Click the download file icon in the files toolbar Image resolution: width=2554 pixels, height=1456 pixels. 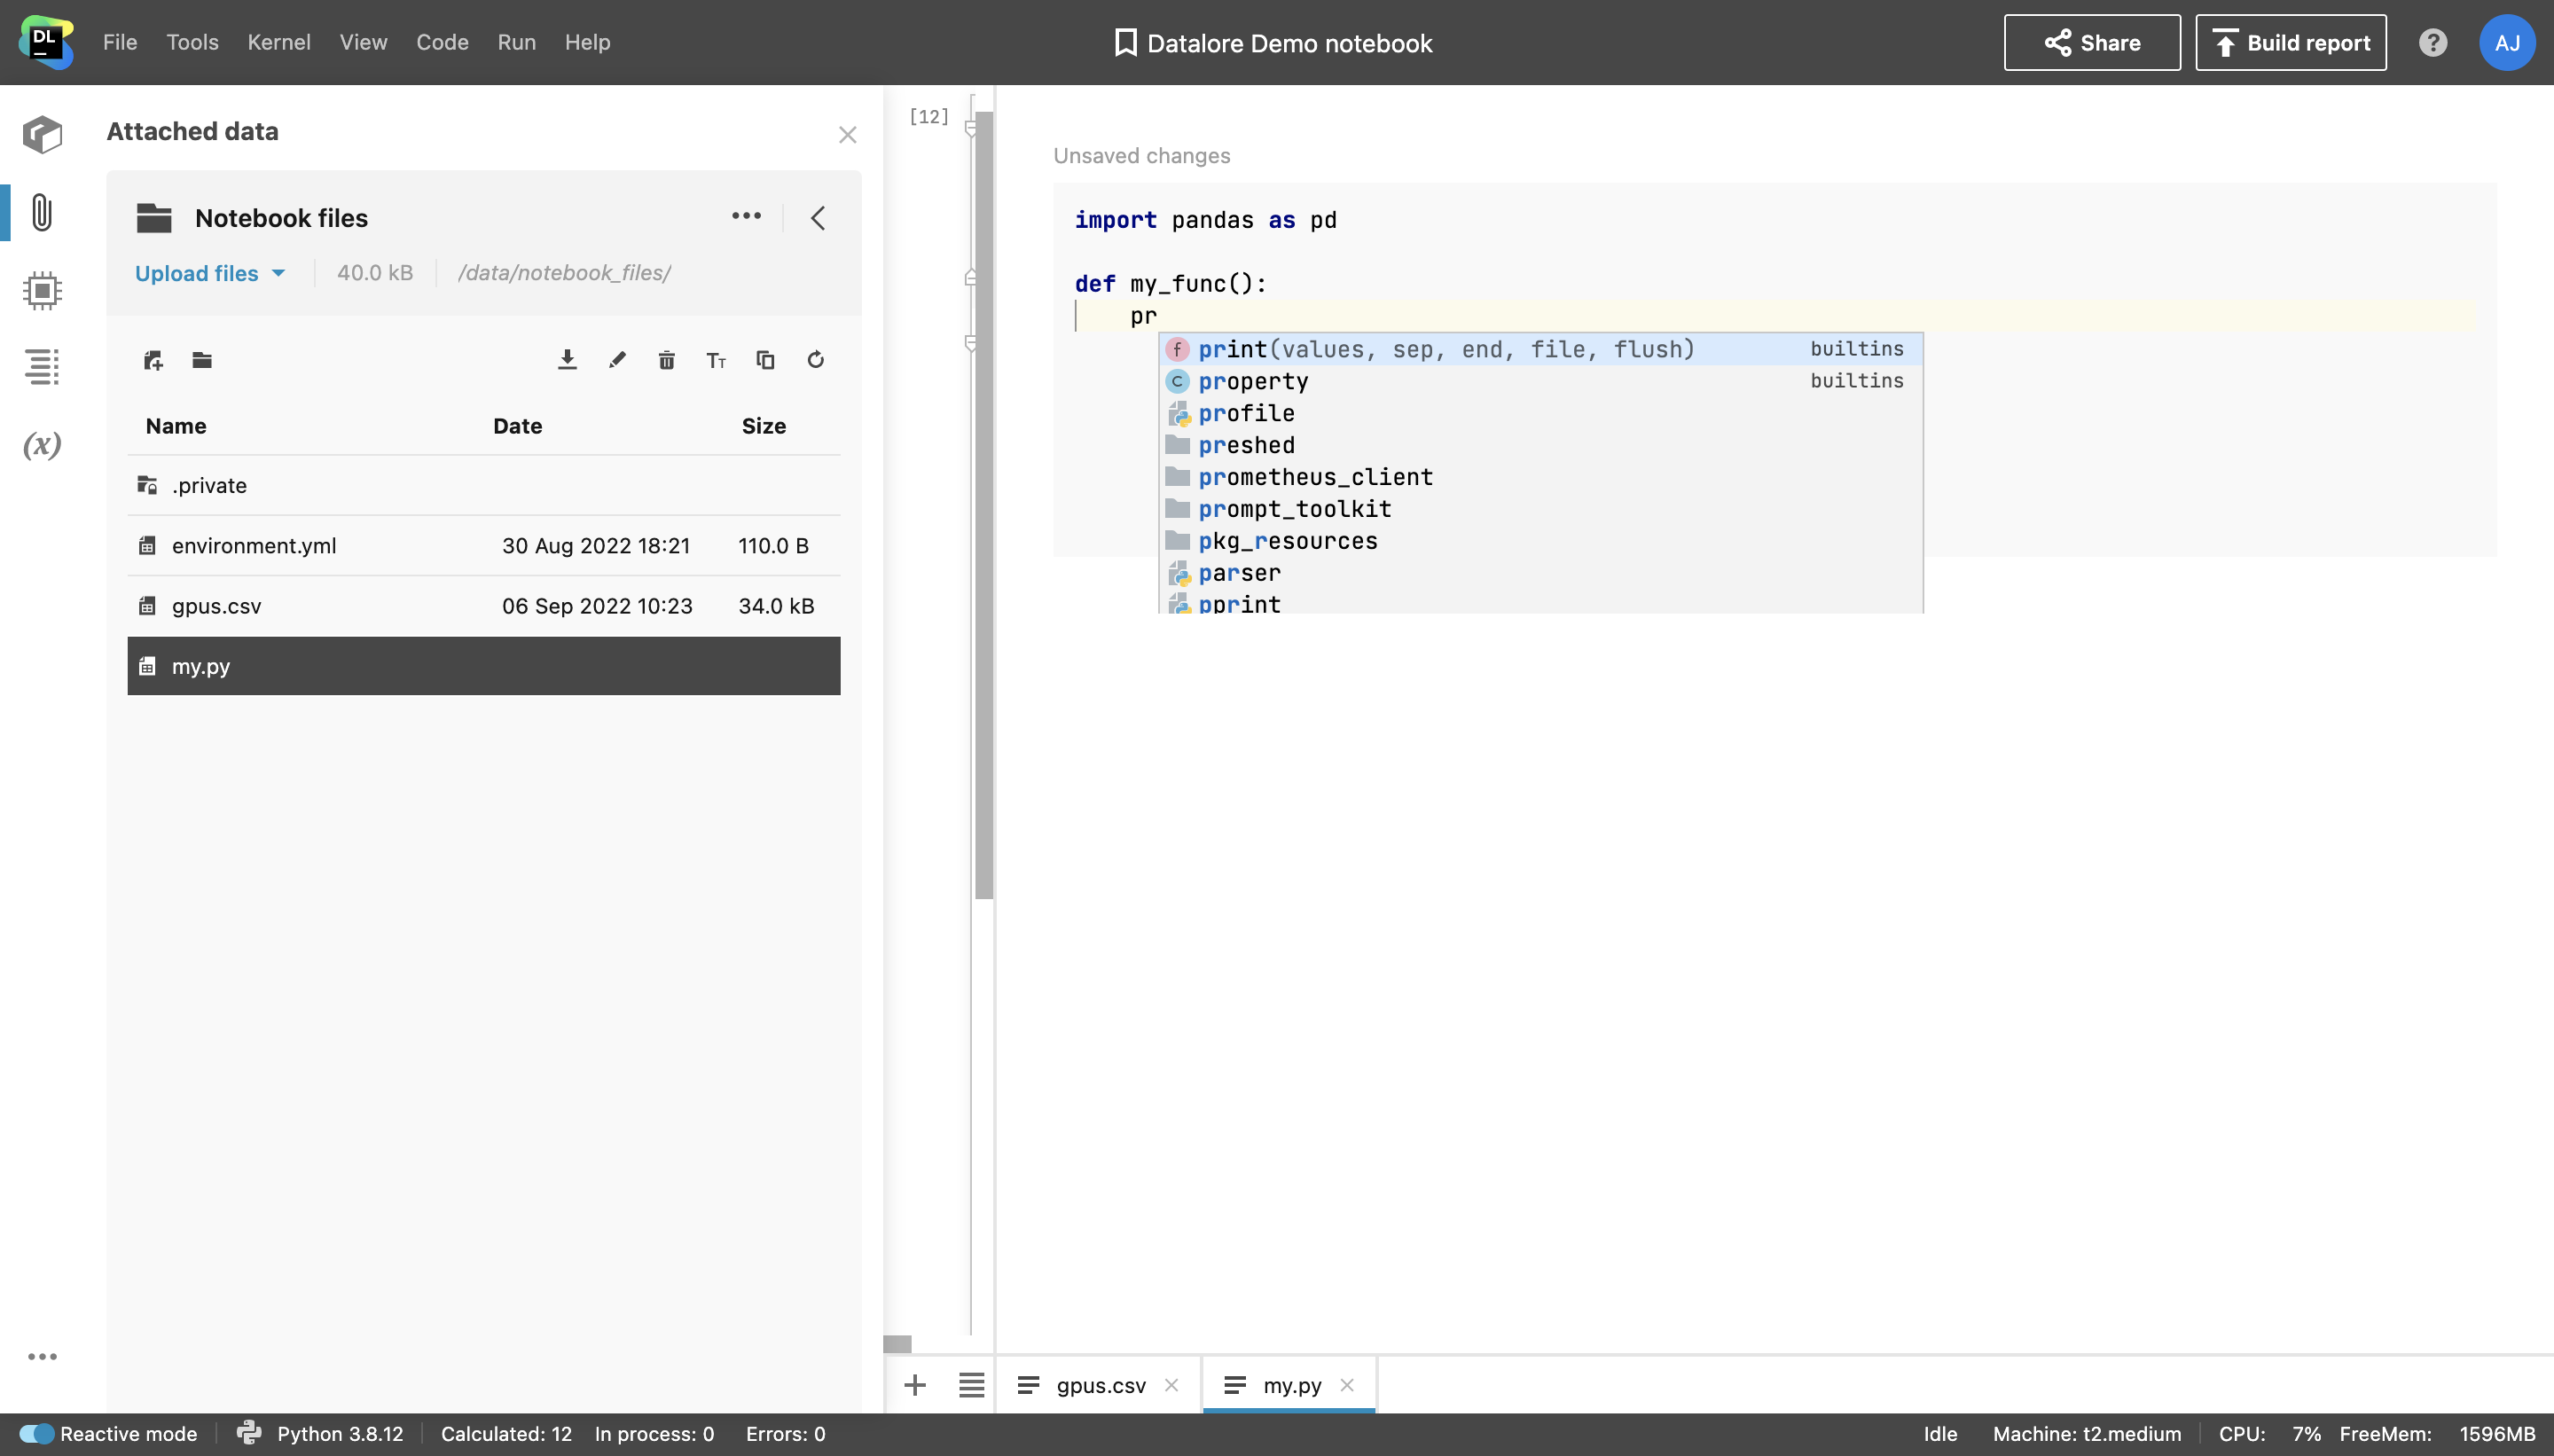567,360
